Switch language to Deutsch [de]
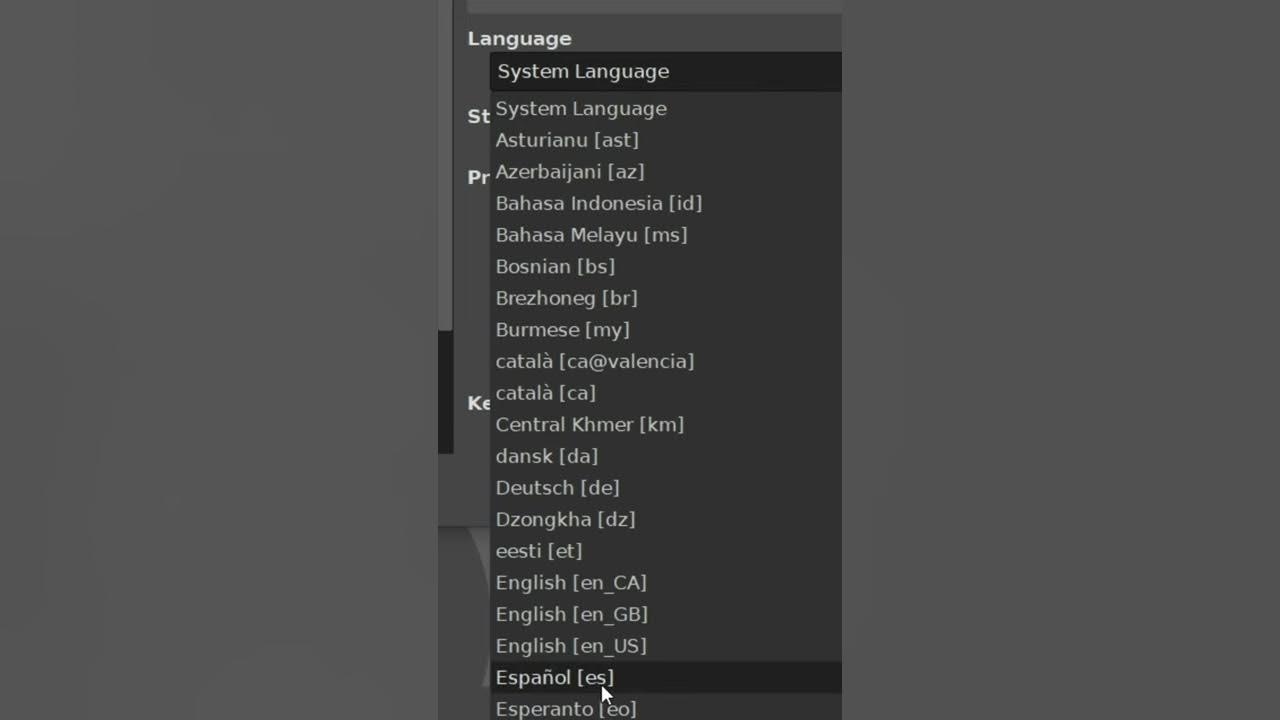This screenshot has width=1280, height=720. pos(557,488)
